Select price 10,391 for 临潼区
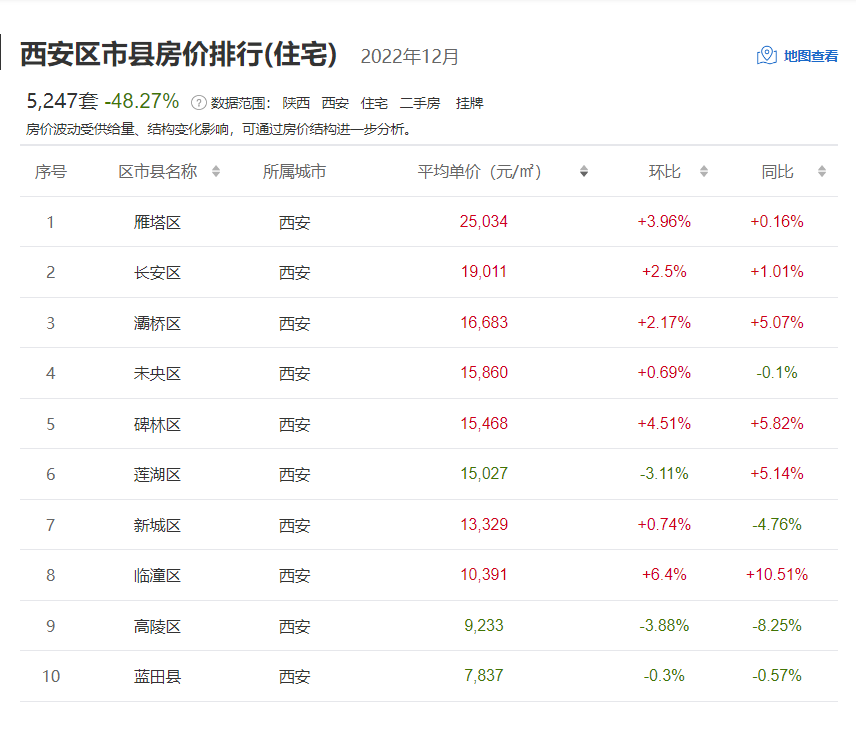 [x=484, y=575]
